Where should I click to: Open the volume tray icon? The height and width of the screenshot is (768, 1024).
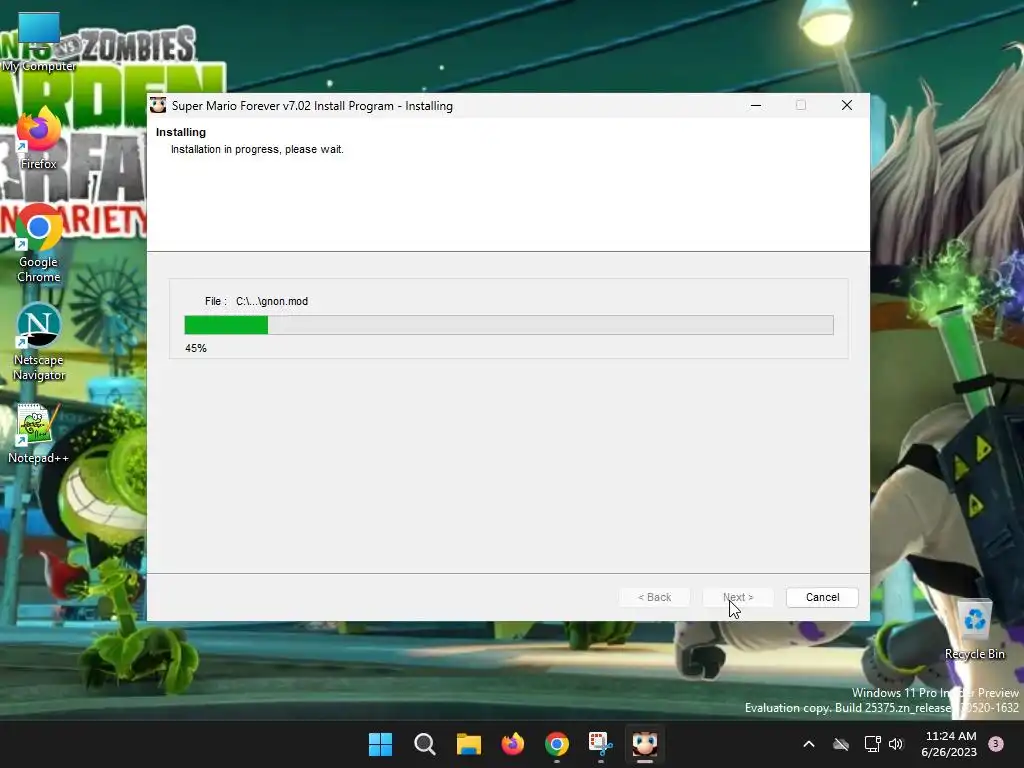896,744
